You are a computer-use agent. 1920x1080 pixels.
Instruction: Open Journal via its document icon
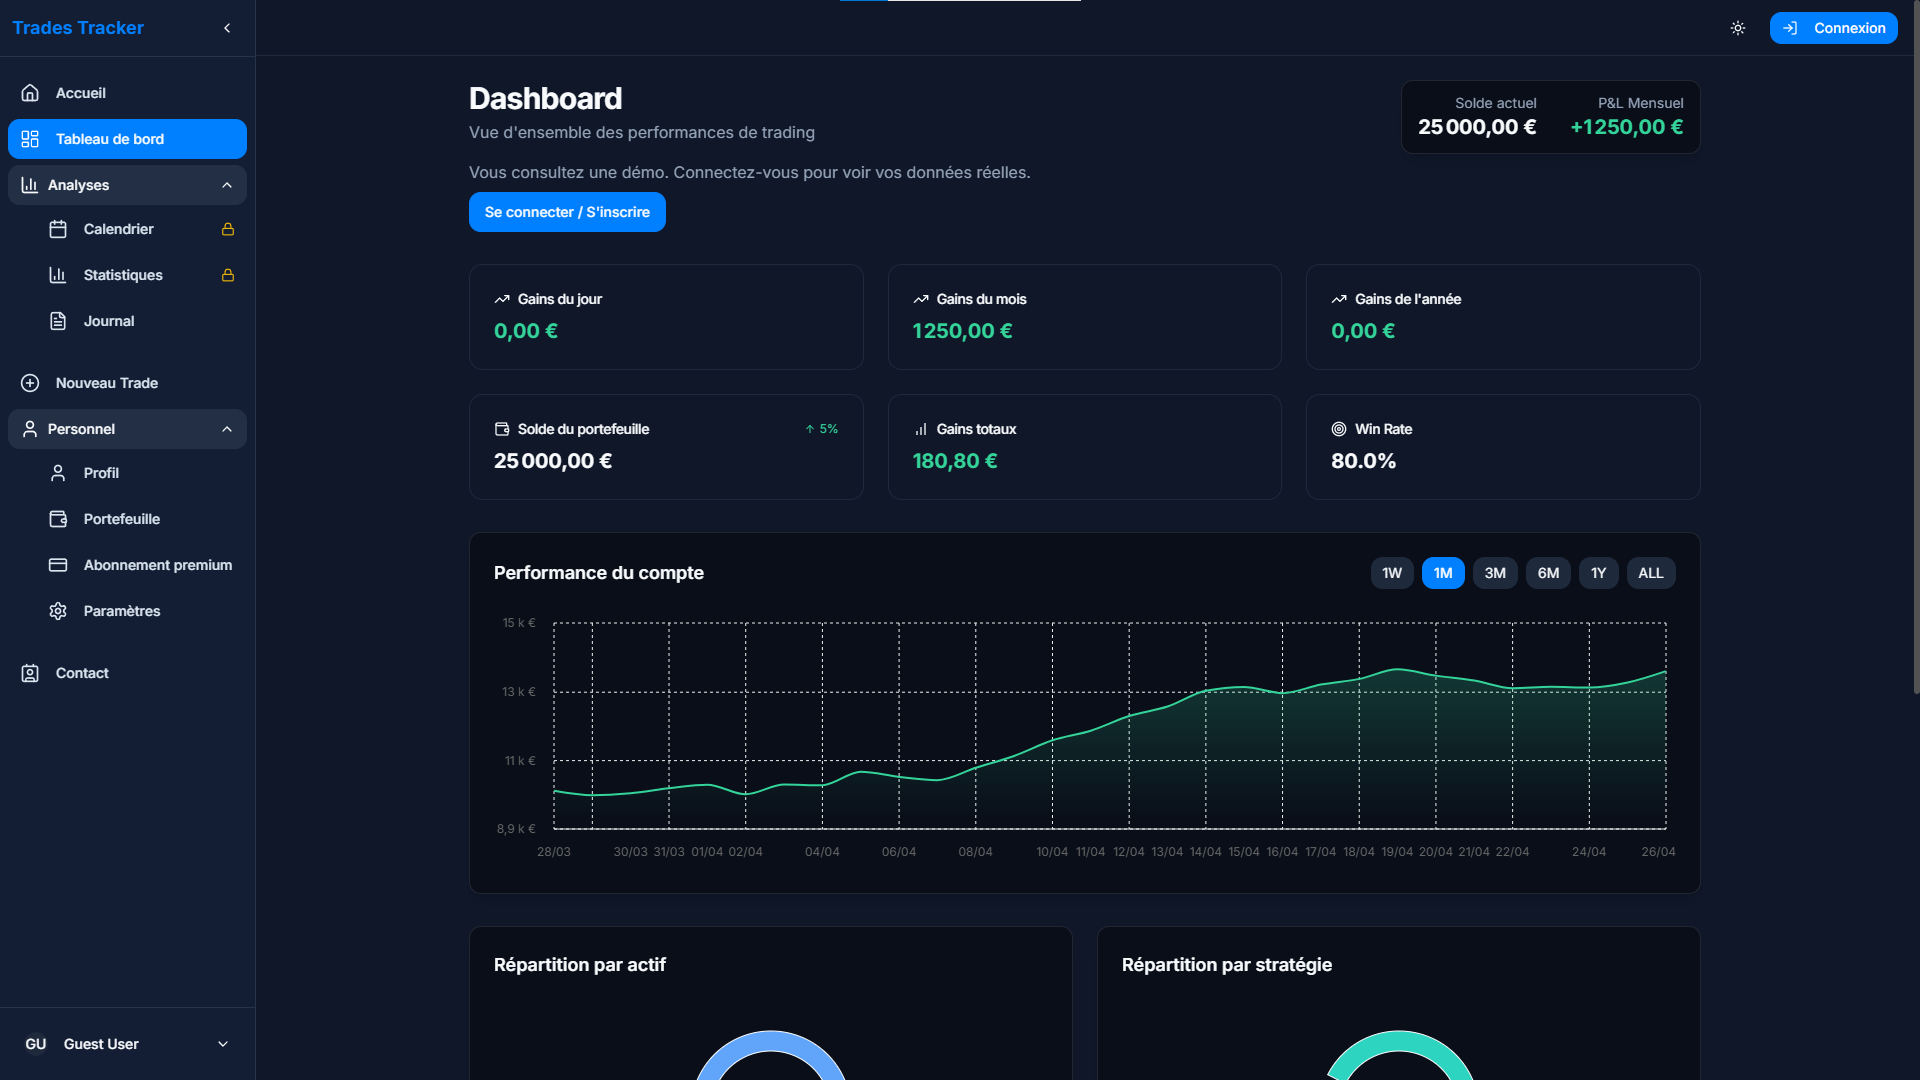coord(58,321)
